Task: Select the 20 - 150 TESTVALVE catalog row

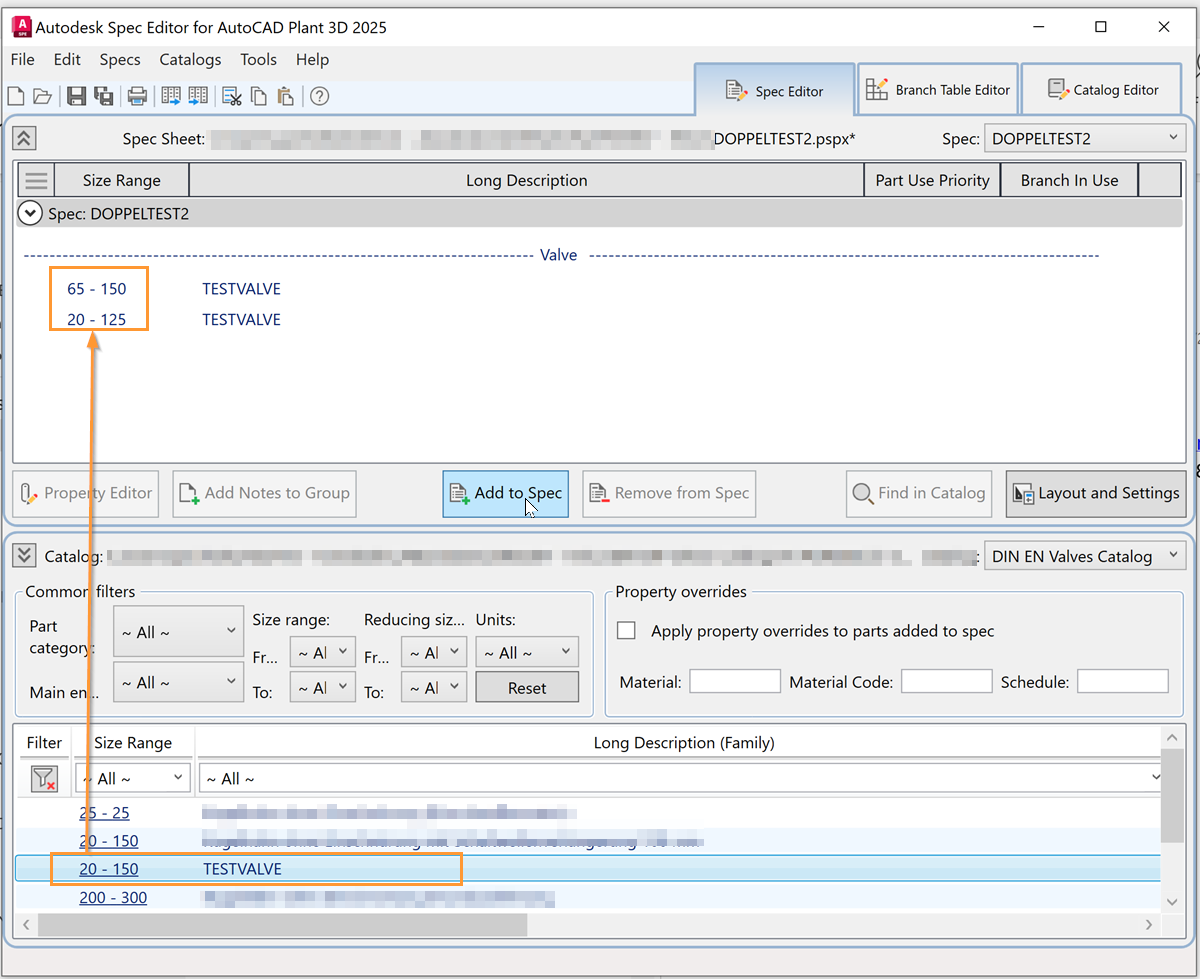Action: [588, 869]
